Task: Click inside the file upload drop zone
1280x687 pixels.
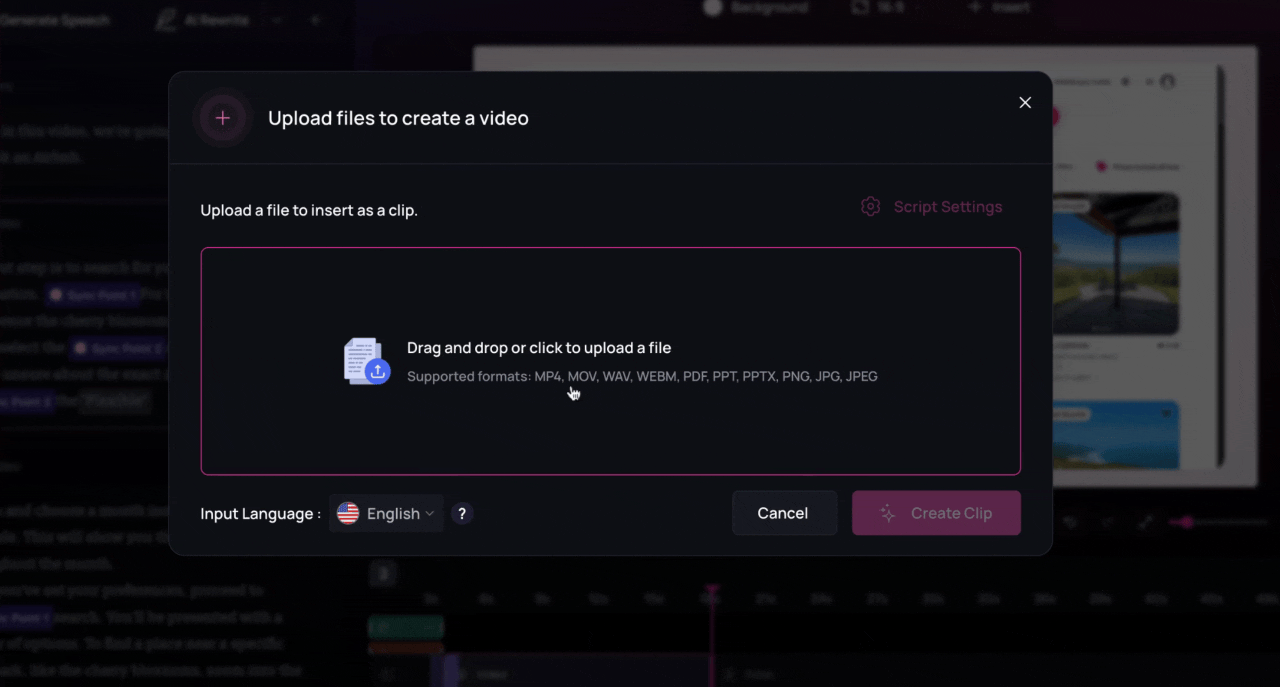Action: 610,361
